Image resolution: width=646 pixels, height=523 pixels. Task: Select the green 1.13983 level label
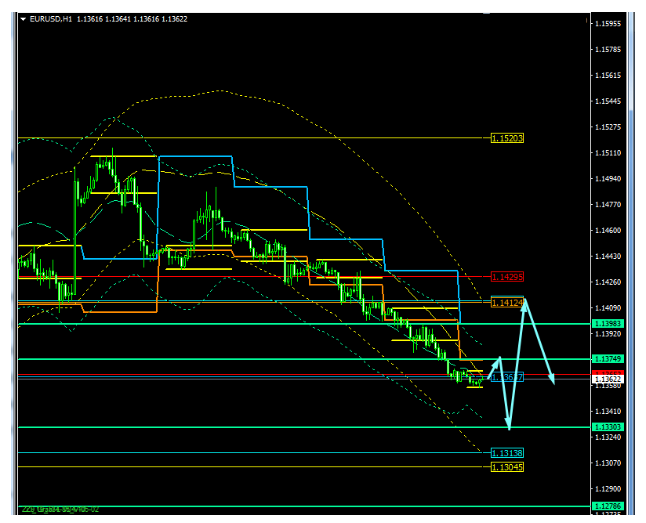click(x=608, y=323)
